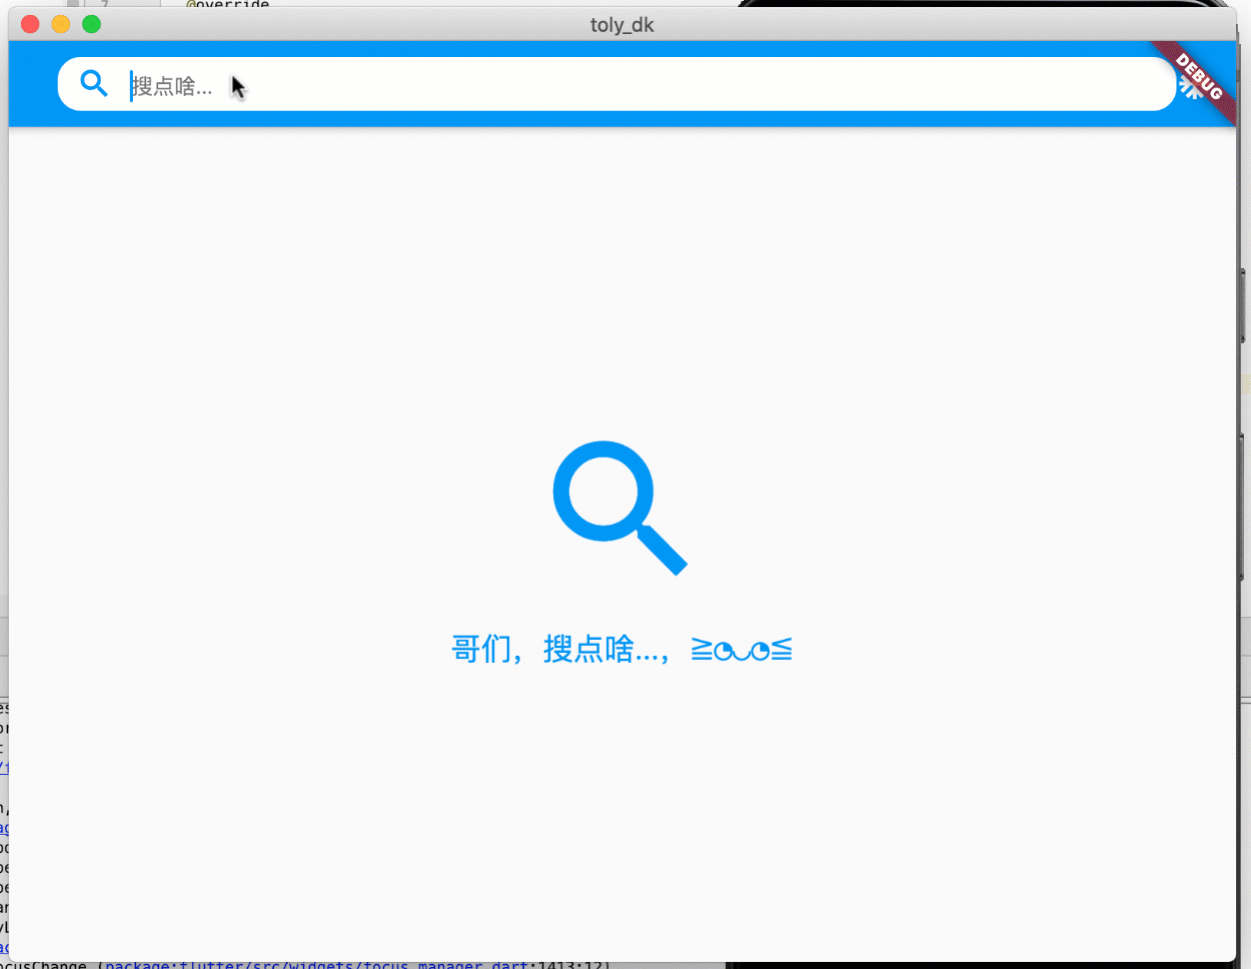
Task: Click the yellow minimize button of the window
Action: tap(59, 23)
